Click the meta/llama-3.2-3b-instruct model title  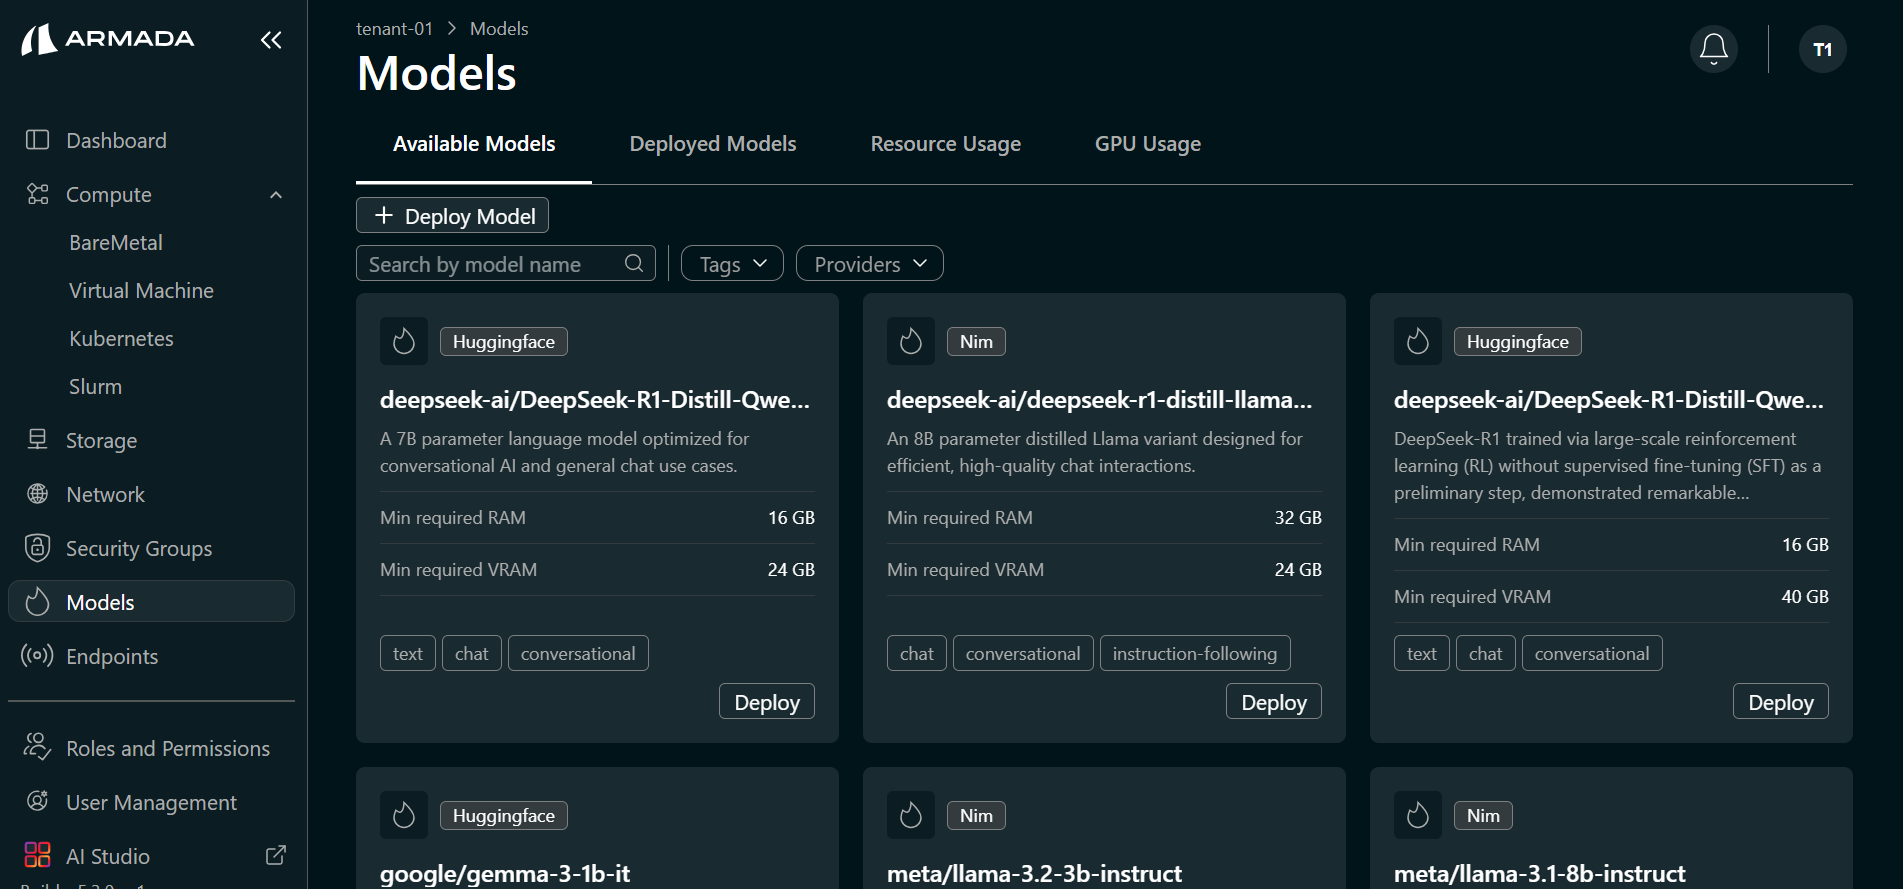[1034, 874]
